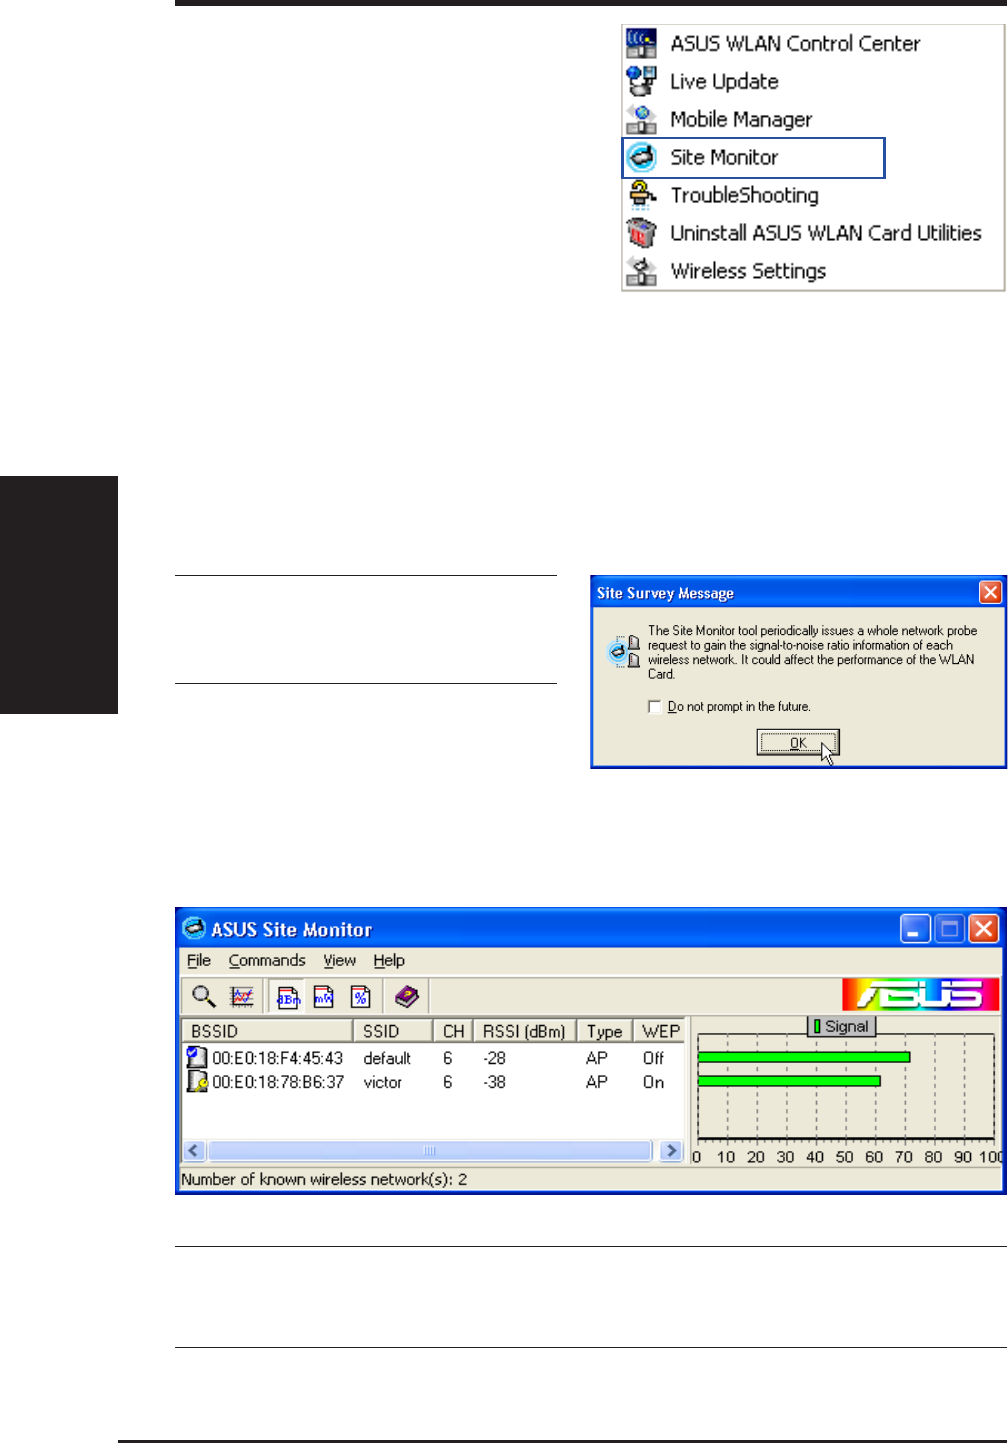Minimize the ASUS Site Monitor window
Screen dimensions: 1008x1443
915,929
